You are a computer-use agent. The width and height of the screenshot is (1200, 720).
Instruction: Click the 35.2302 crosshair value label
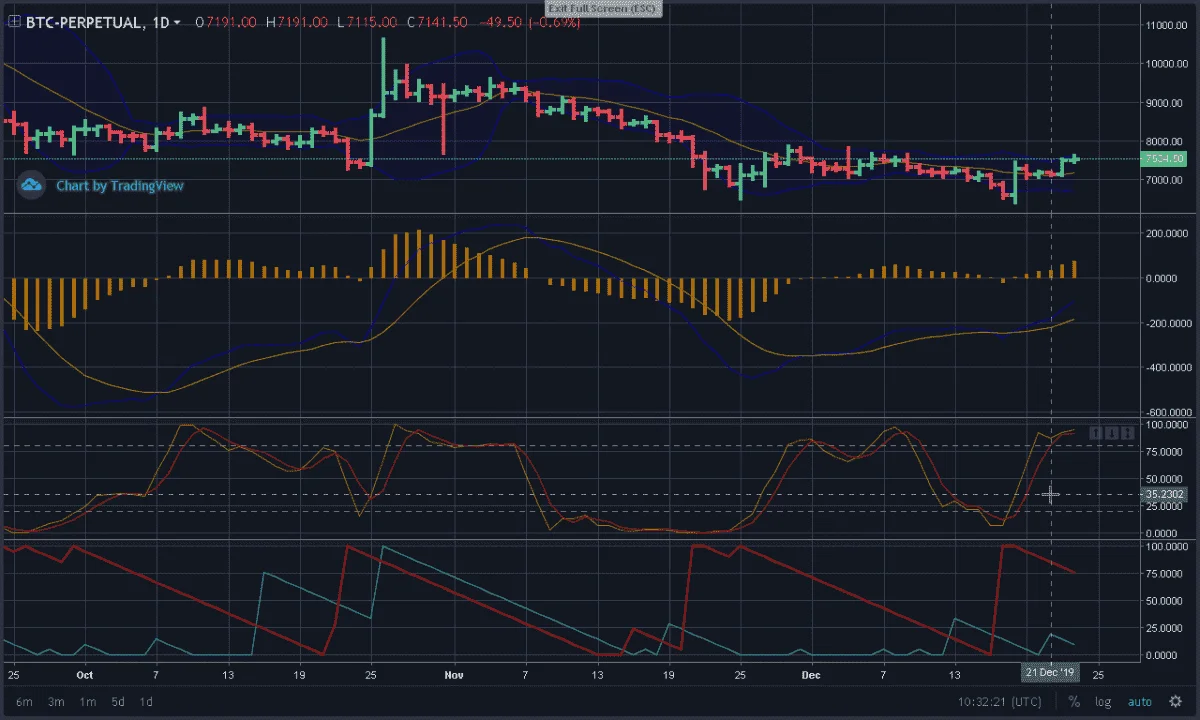point(1163,494)
